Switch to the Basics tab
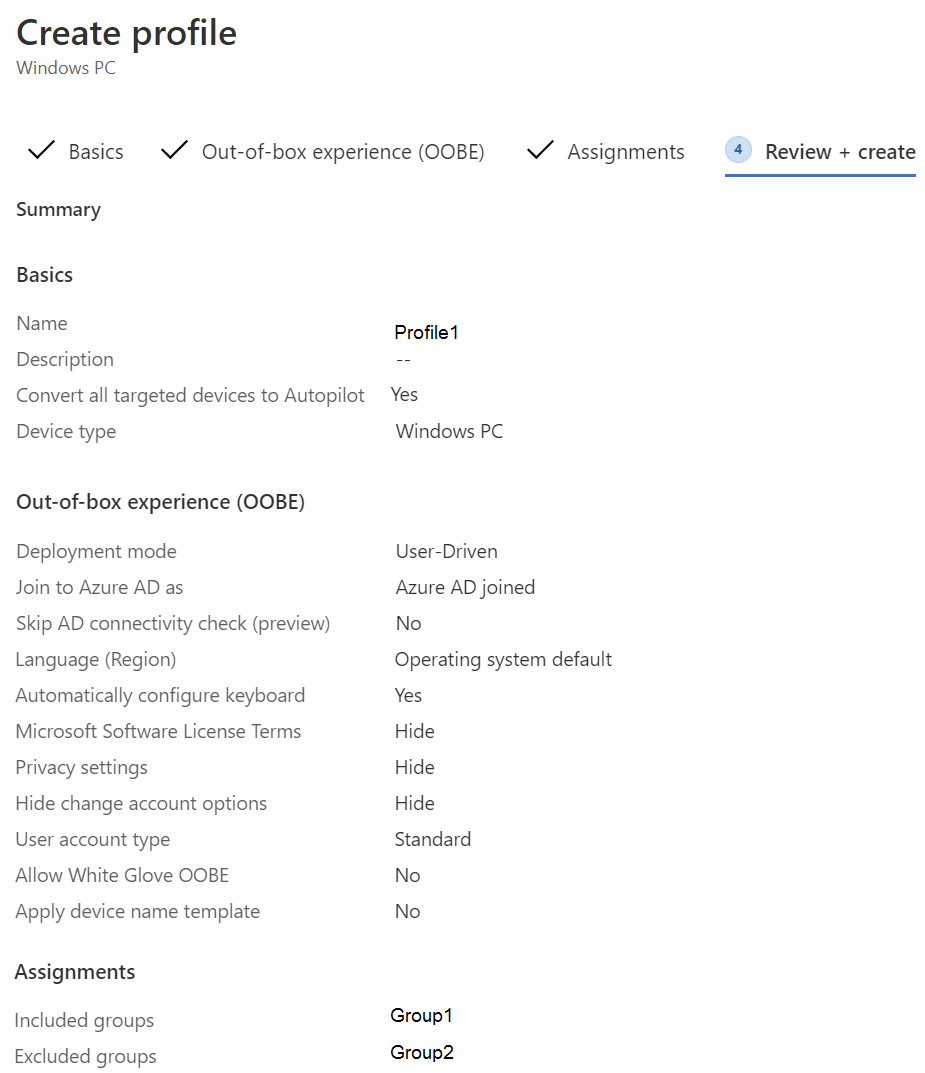The image size is (925, 1073). (x=95, y=151)
